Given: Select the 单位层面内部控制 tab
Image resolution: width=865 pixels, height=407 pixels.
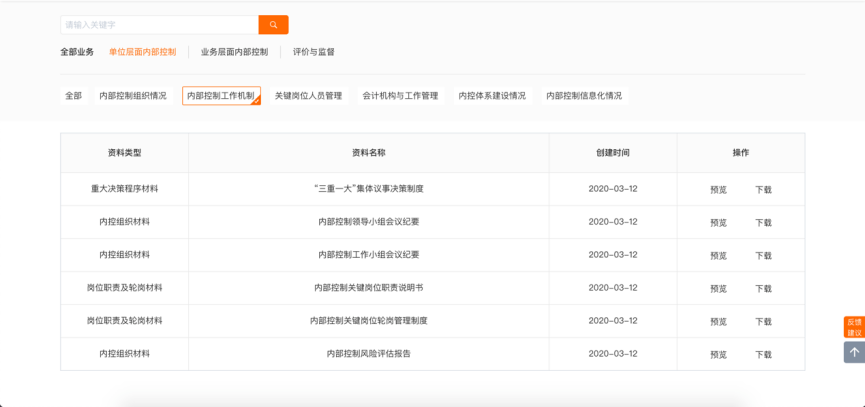Looking at the screenshot, I should click(142, 52).
